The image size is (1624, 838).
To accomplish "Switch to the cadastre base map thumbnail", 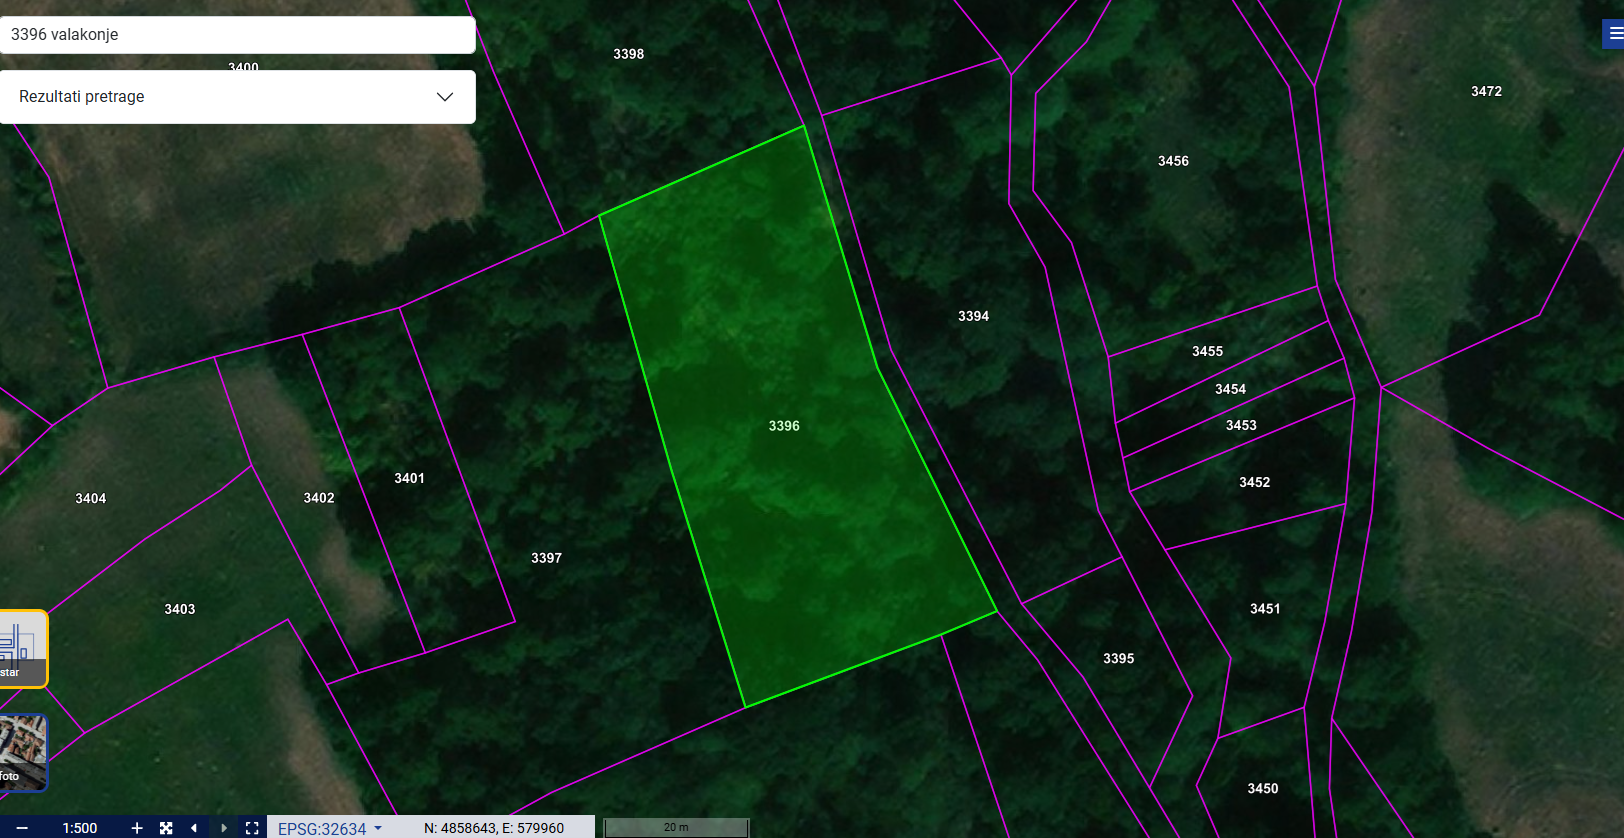I will pyautogui.click(x=22, y=649).
